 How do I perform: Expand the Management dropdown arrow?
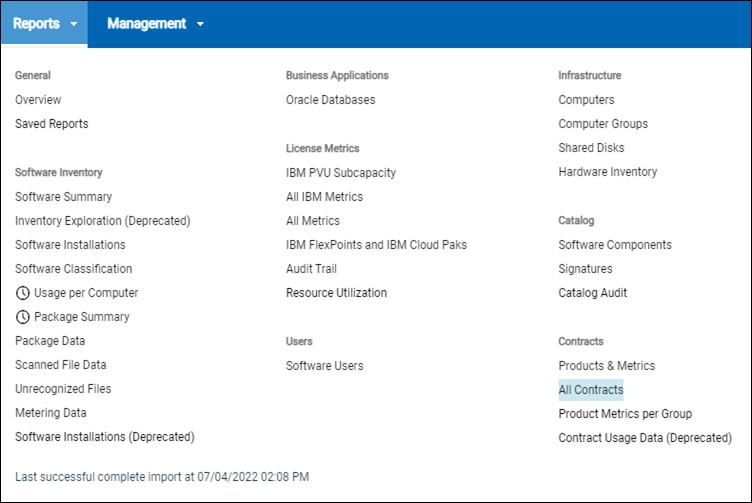[x=201, y=24]
